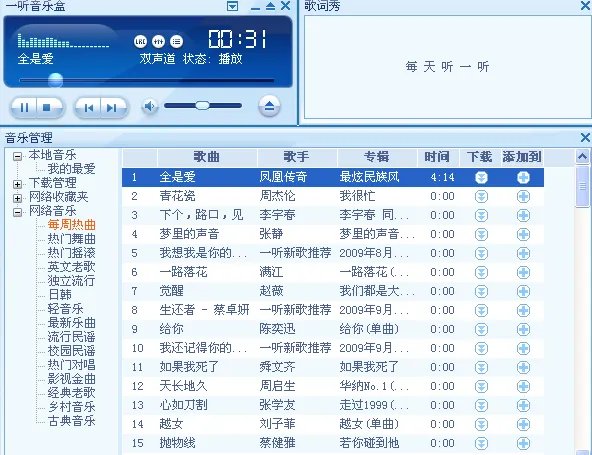Toggle the LRC lyrics button
592x455 pixels.
[x=140, y=41]
